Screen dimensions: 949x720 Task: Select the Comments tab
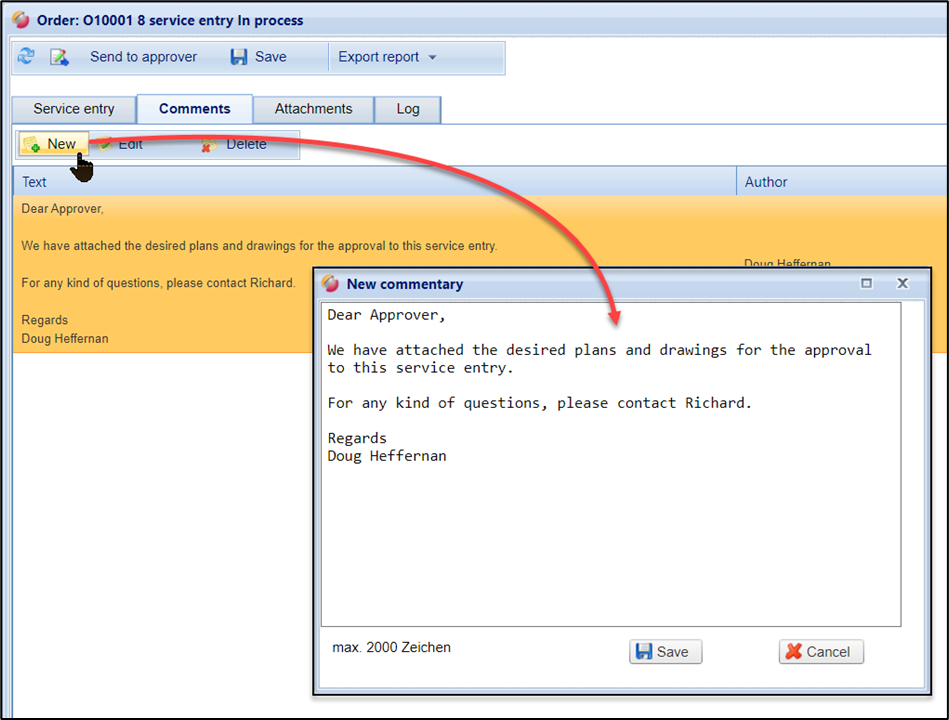[194, 109]
